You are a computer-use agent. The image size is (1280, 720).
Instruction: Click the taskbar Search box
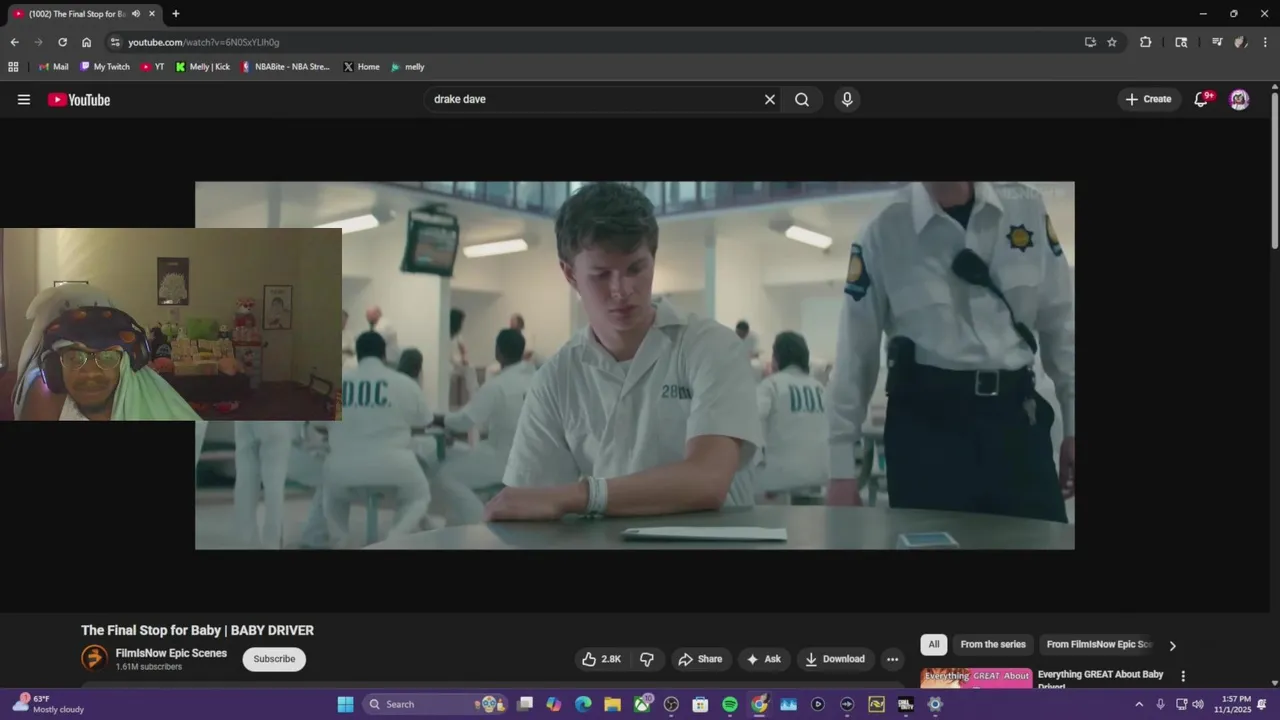click(x=436, y=704)
